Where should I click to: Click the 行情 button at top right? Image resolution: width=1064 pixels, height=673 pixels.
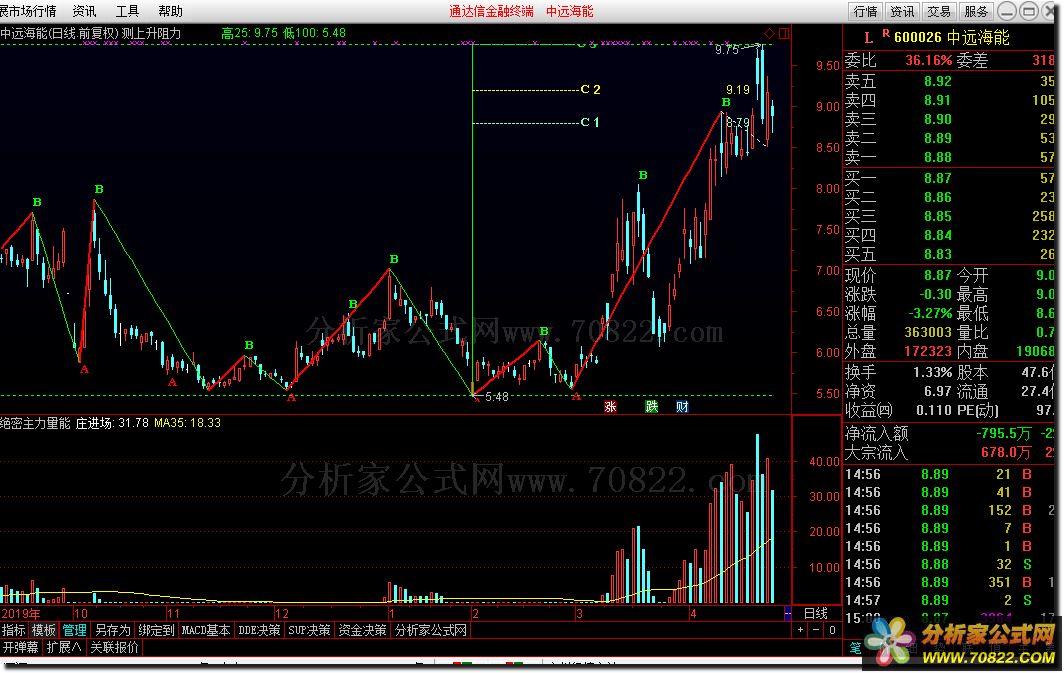point(865,12)
